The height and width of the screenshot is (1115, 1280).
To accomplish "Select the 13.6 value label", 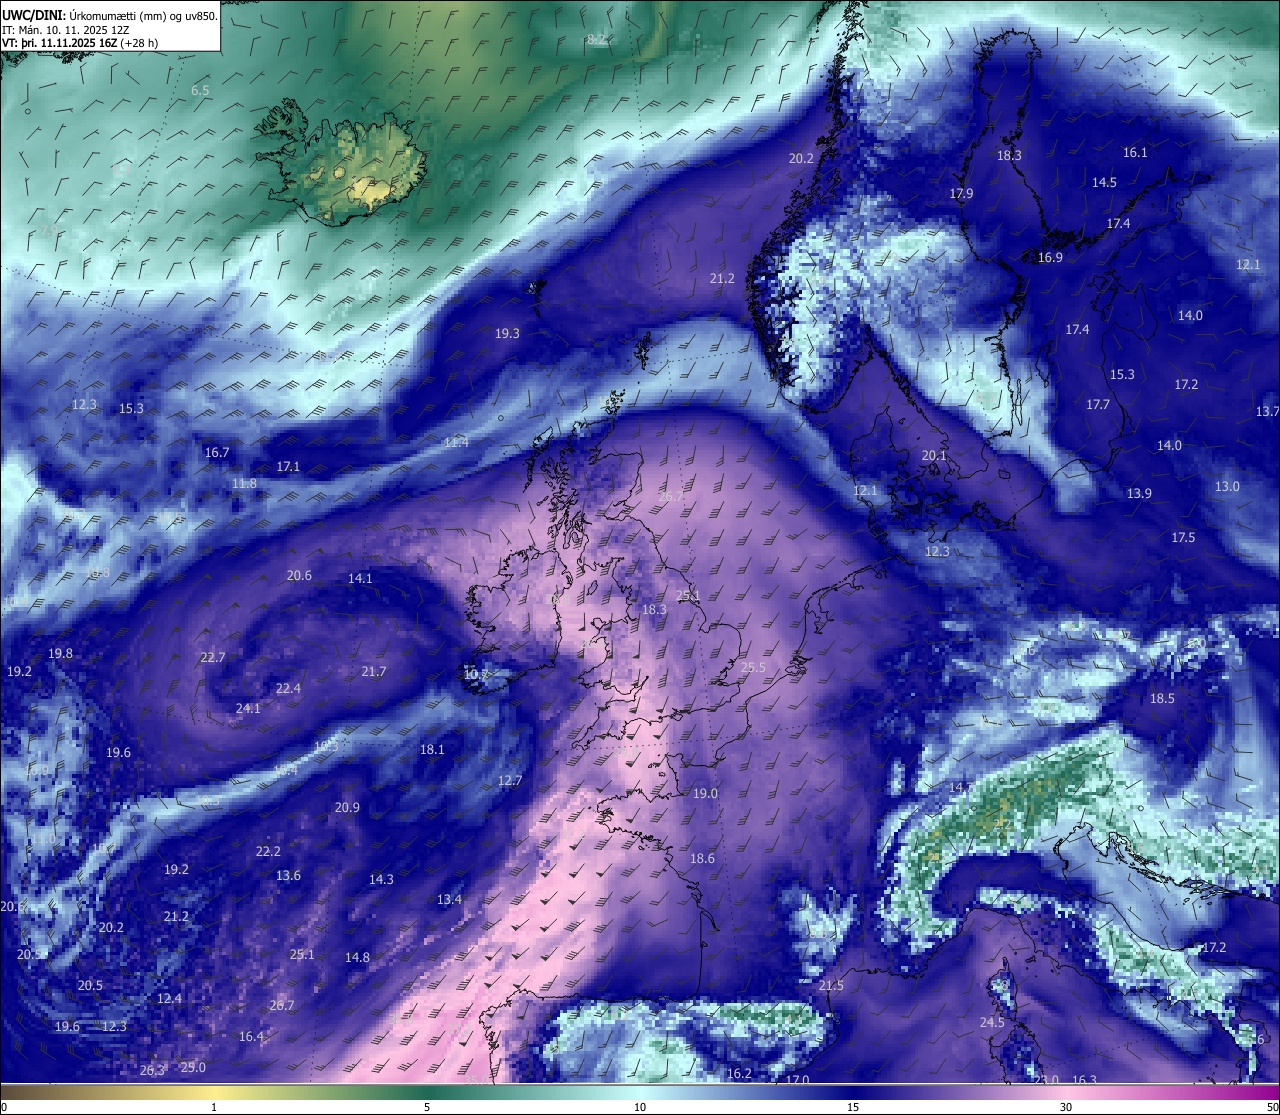I will (x=288, y=876).
